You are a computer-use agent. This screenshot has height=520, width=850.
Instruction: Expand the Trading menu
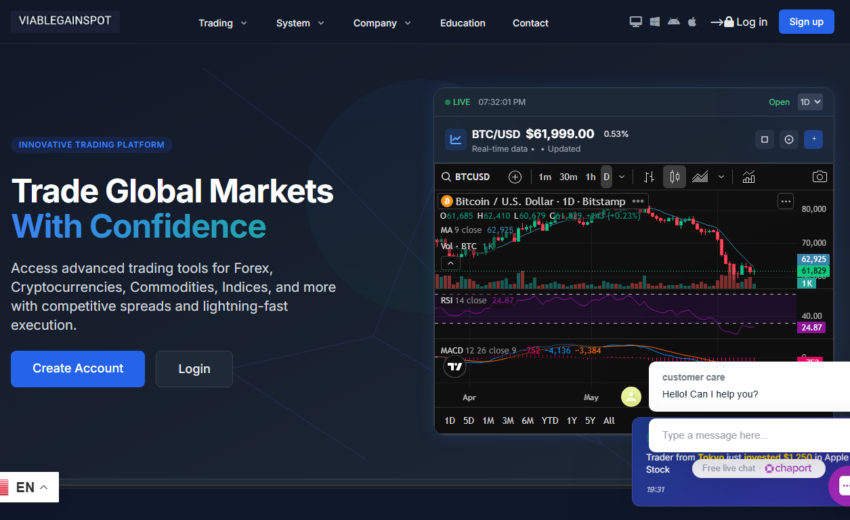222,23
